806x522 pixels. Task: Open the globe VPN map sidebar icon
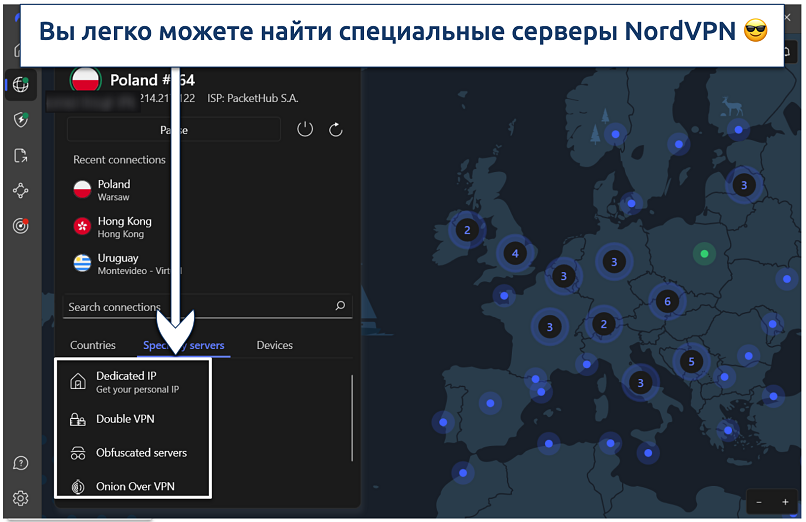click(21, 84)
